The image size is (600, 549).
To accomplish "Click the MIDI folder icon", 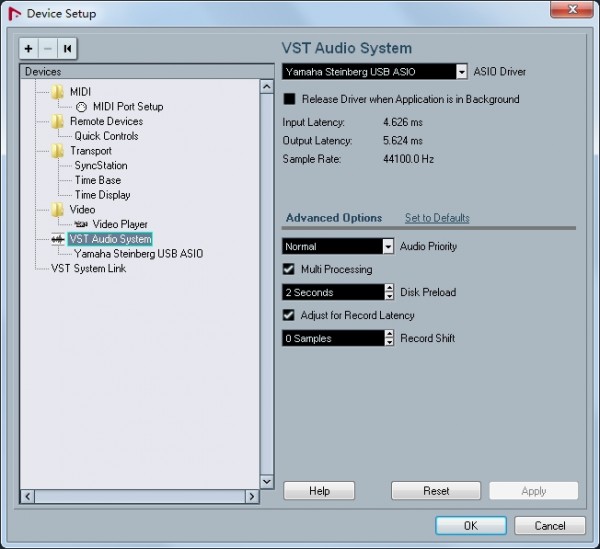I will pyautogui.click(x=57, y=92).
